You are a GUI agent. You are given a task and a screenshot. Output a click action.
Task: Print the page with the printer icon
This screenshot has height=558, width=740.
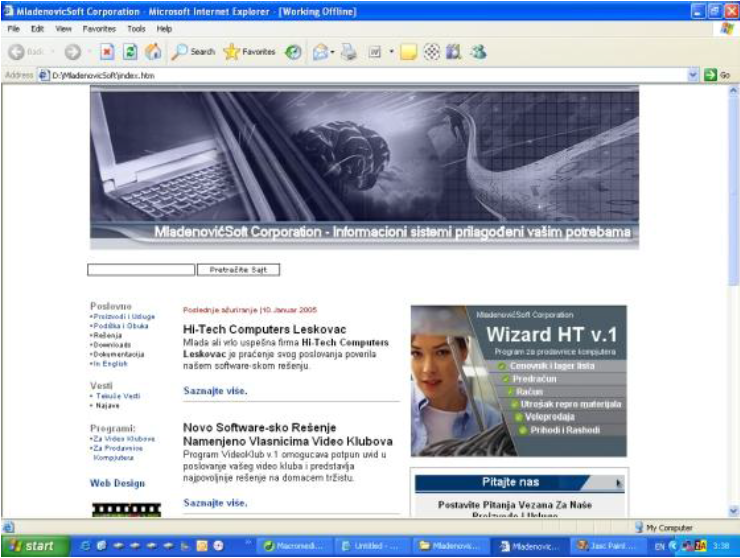[349, 52]
